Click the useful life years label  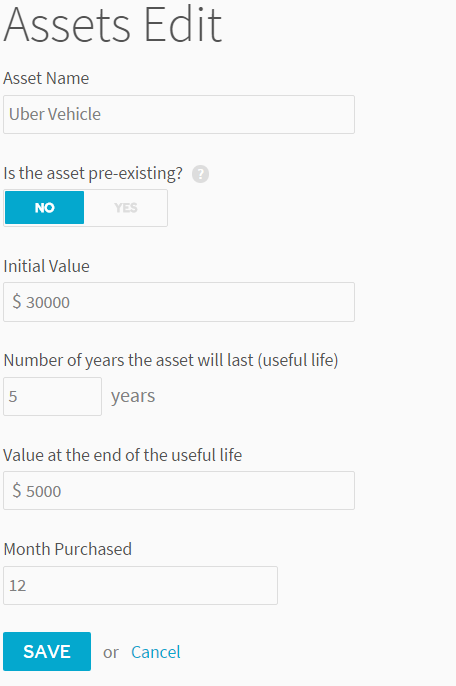[171, 360]
